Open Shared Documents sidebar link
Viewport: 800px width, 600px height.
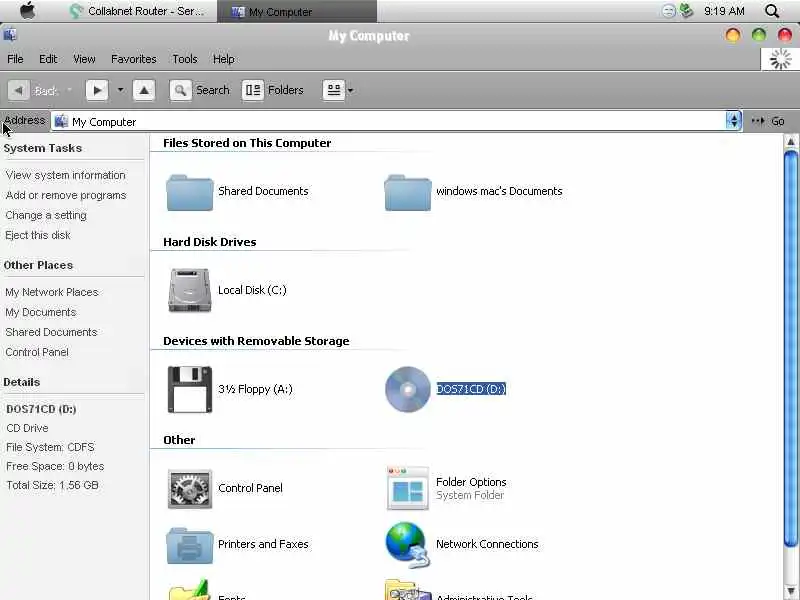(51, 332)
